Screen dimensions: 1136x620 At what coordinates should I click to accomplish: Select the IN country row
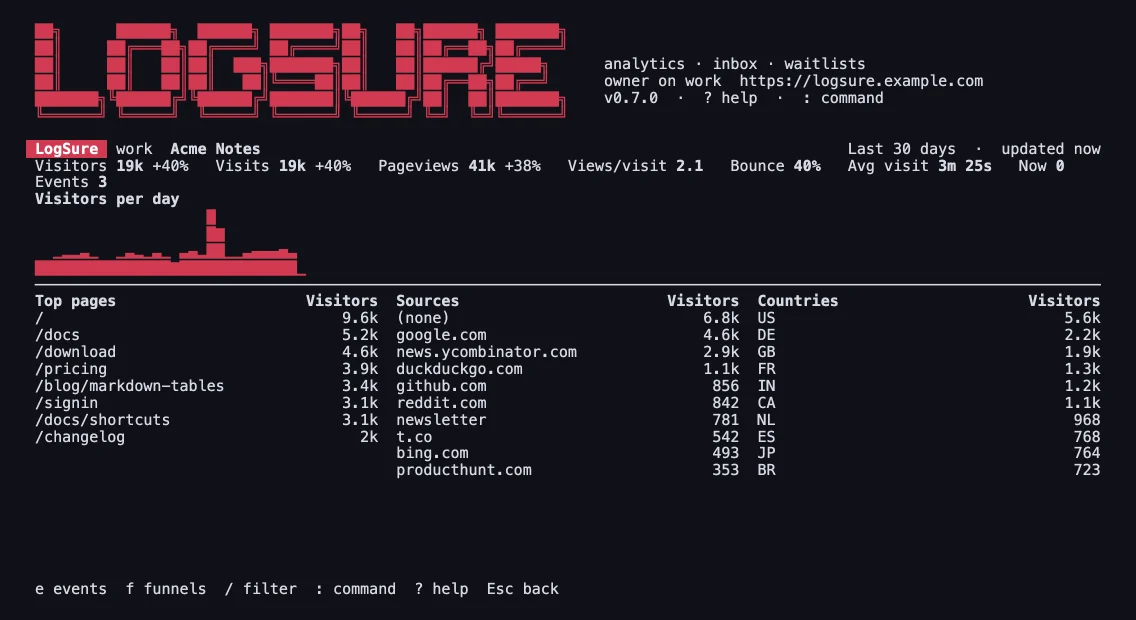(x=929, y=386)
